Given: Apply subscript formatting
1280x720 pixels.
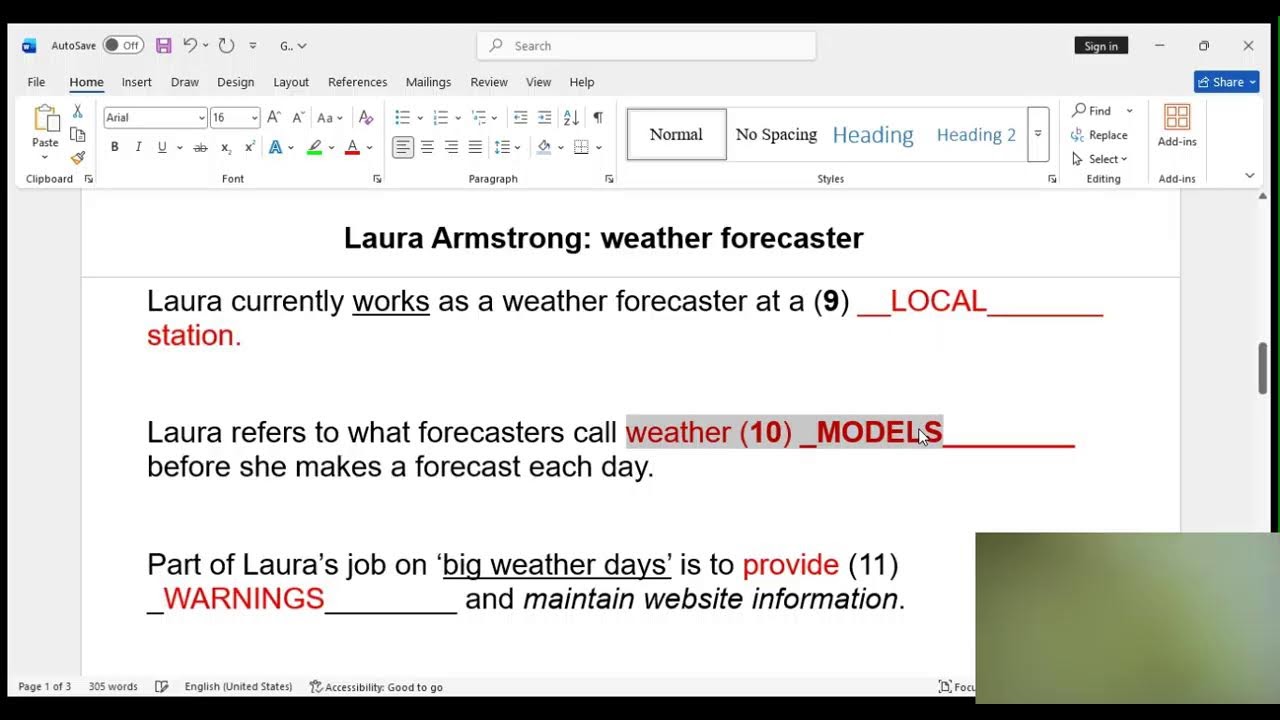Looking at the screenshot, I should pos(226,147).
